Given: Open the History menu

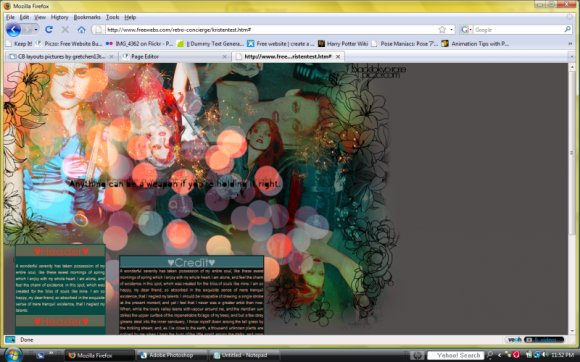Looking at the screenshot, I should (x=59, y=17).
